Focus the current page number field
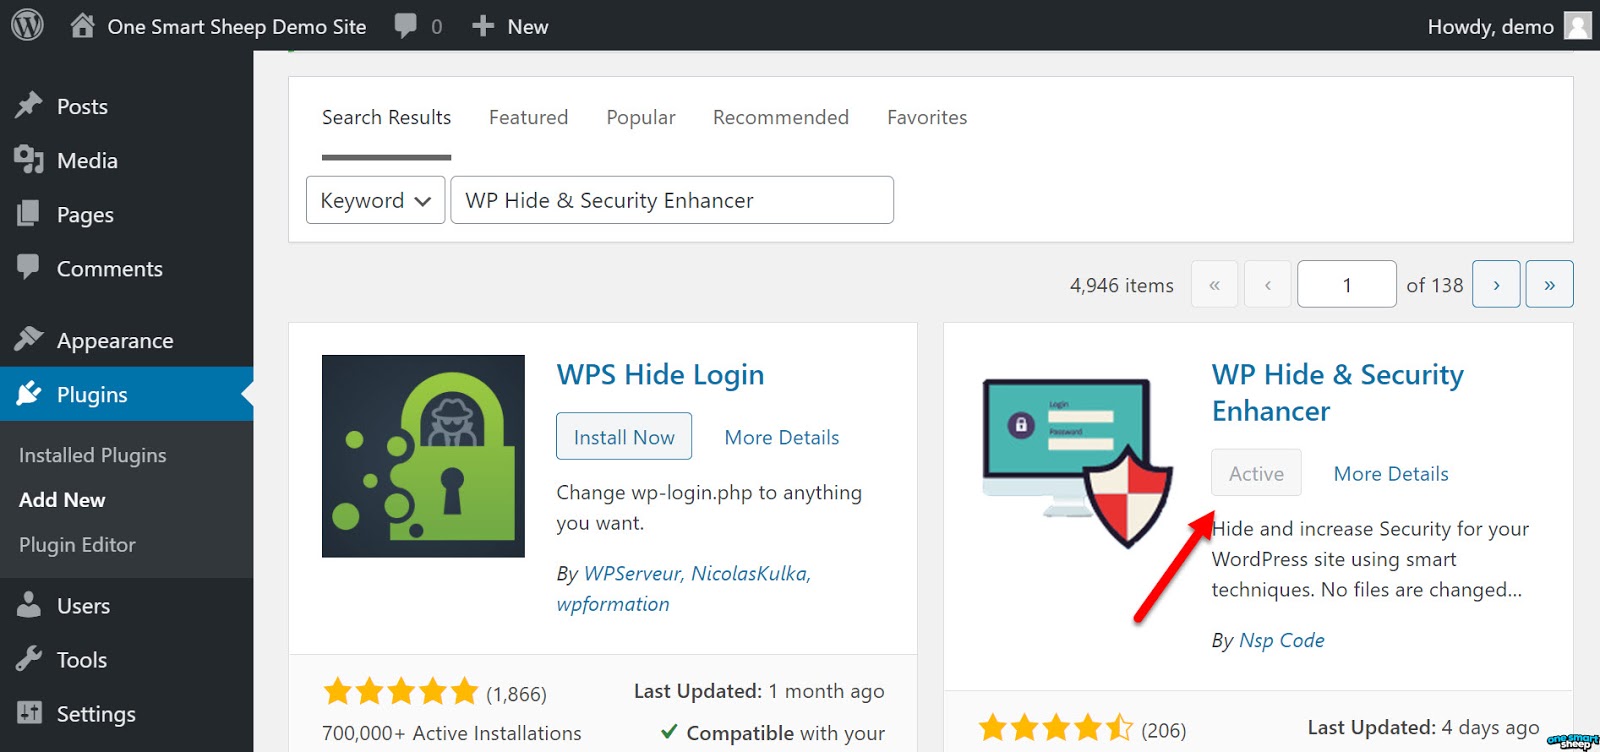This screenshot has height=752, width=1600. click(x=1347, y=284)
